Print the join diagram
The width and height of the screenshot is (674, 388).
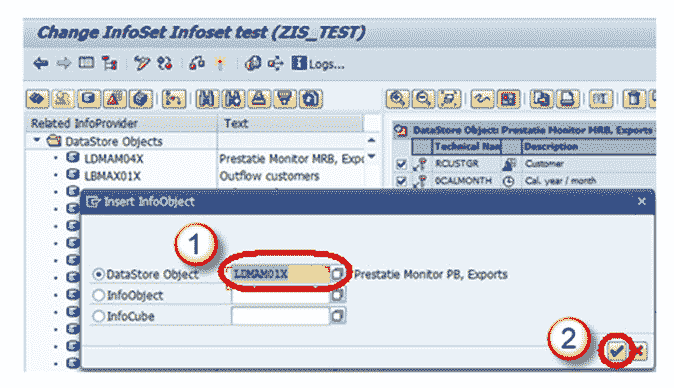coord(567,99)
